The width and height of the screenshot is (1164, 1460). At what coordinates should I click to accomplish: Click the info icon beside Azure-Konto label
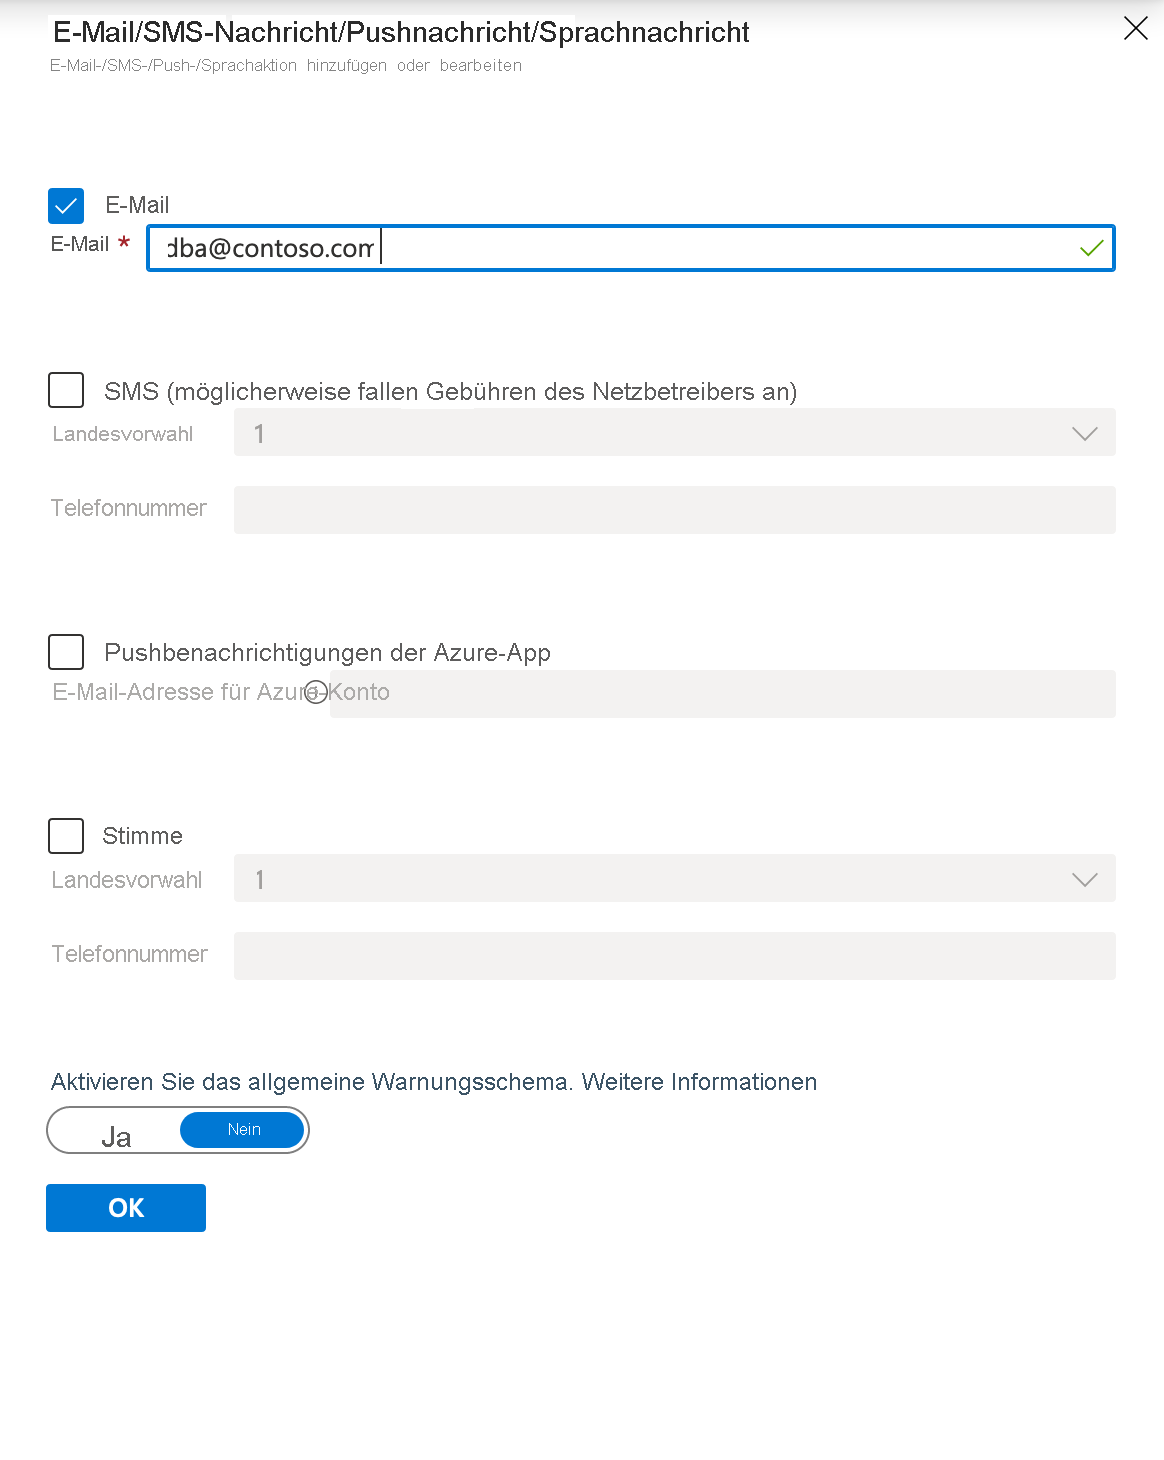(316, 692)
